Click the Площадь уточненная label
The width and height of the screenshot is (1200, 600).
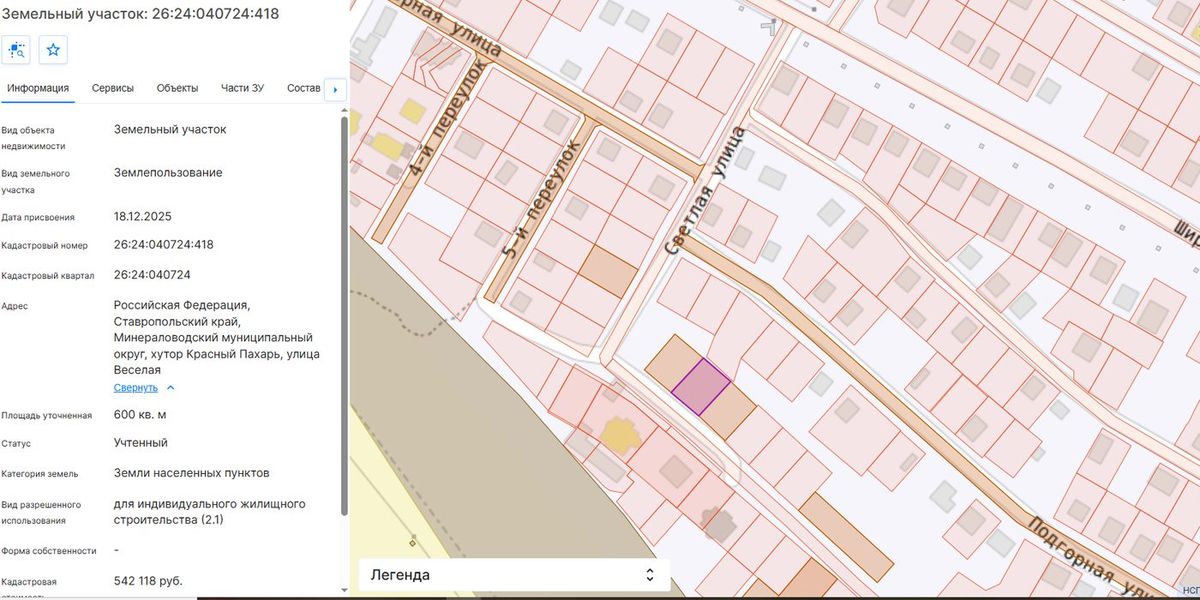47,416
